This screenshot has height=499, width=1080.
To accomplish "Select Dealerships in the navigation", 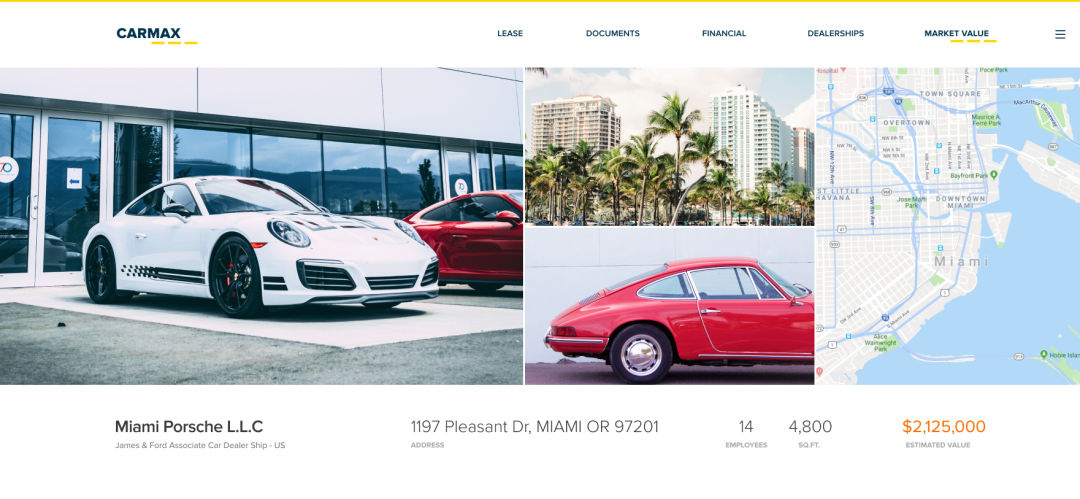I will 835,33.
